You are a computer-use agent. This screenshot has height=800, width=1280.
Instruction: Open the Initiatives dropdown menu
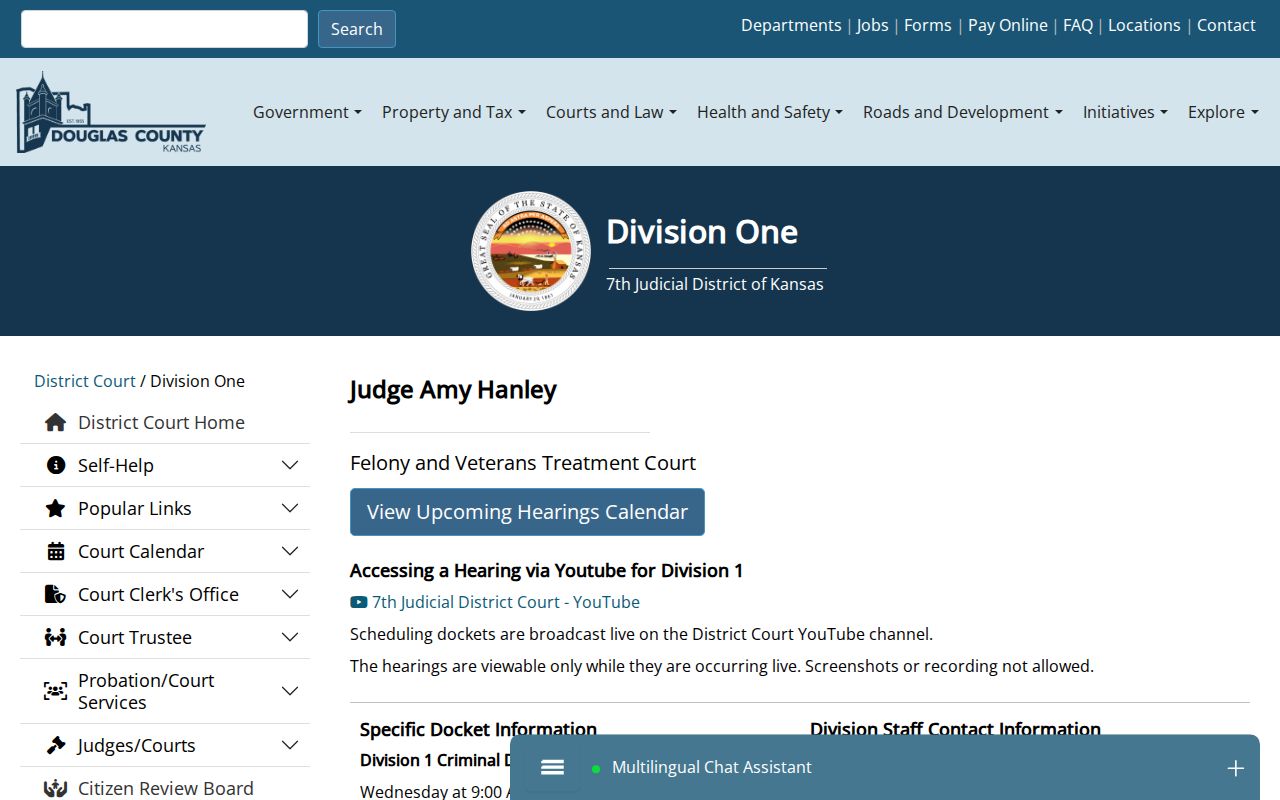tap(1125, 112)
